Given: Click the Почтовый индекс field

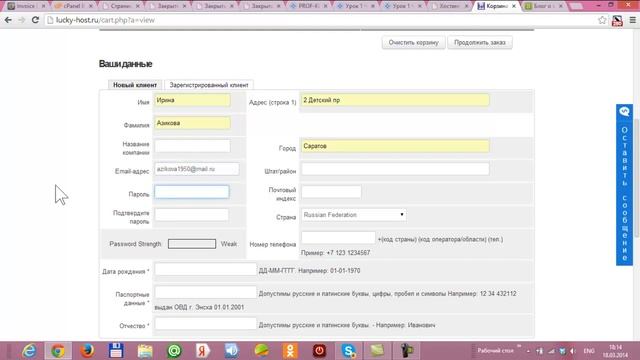Looking at the screenshot, I should click(x=331, y=192).
